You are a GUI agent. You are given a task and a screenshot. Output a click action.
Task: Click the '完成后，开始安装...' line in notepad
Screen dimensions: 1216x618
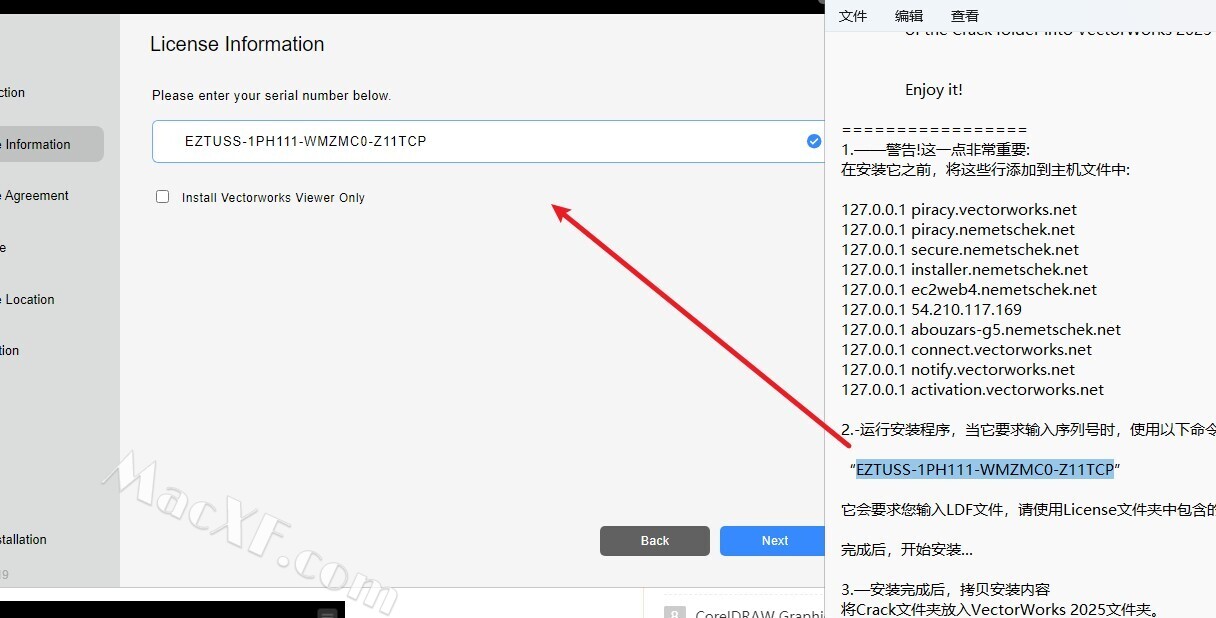tap(906, 550)
